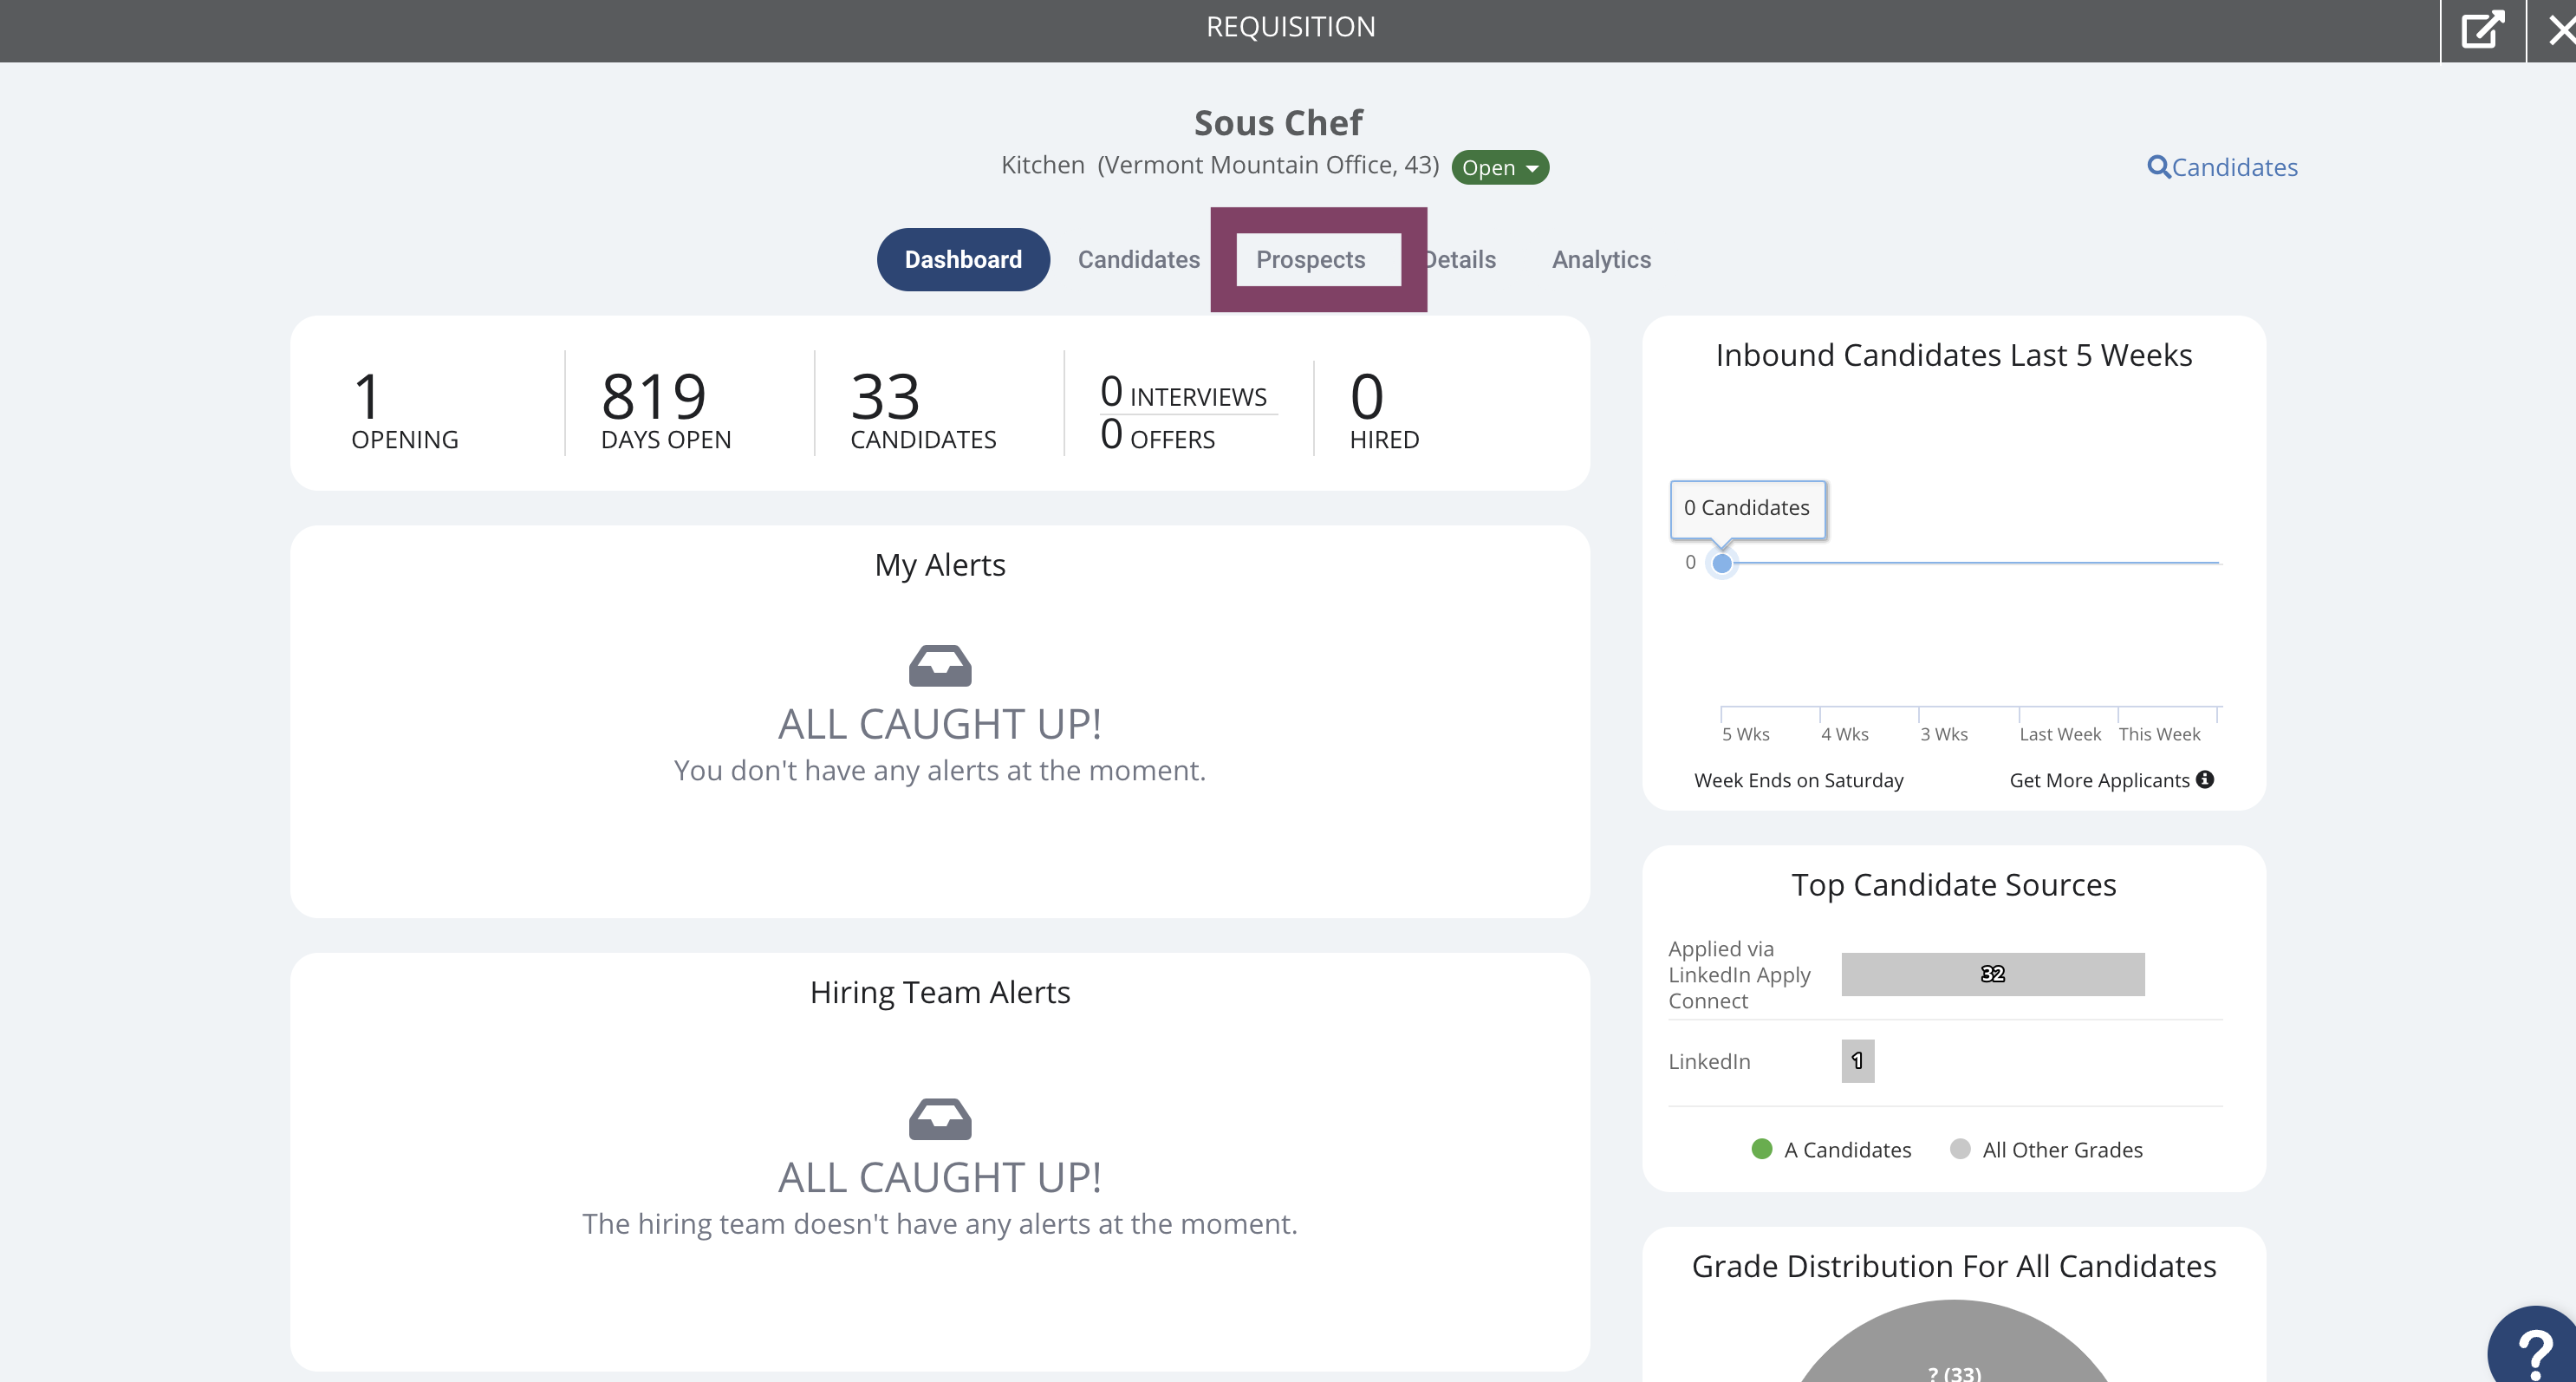
Task: Click the 'This Week' axis label
Action: [2159, 734]
